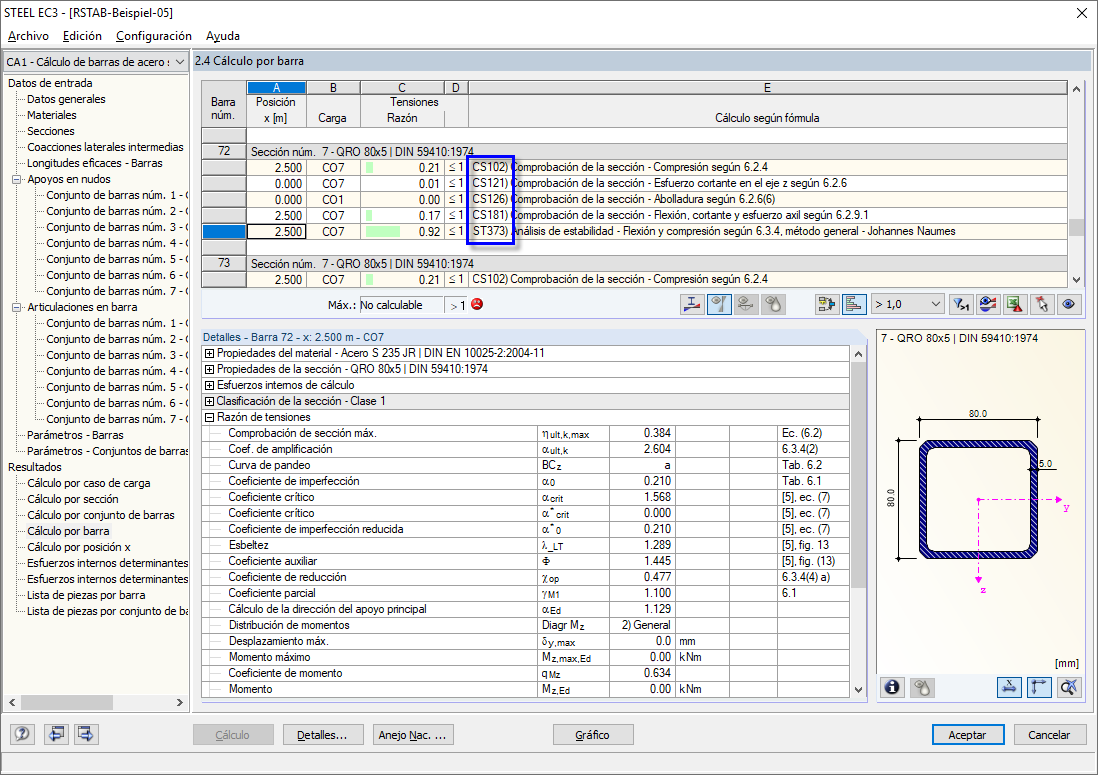Click column A header in results table
The width and height of the screenshot is (1098, 775).
277,88
